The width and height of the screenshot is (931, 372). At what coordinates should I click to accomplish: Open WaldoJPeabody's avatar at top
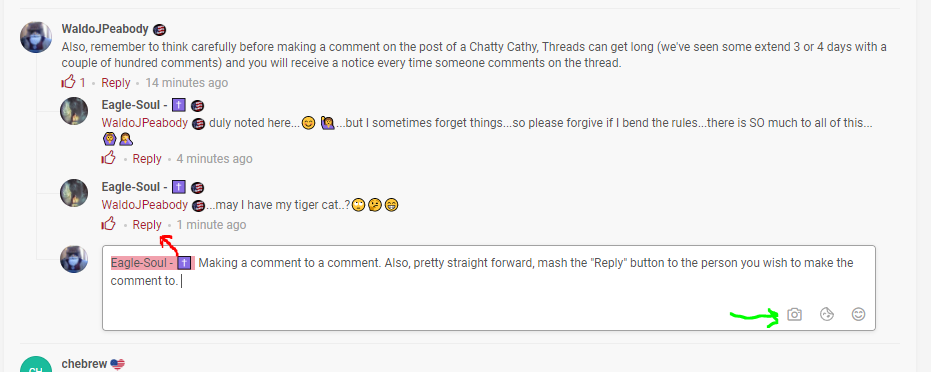(x=36, y=37)
